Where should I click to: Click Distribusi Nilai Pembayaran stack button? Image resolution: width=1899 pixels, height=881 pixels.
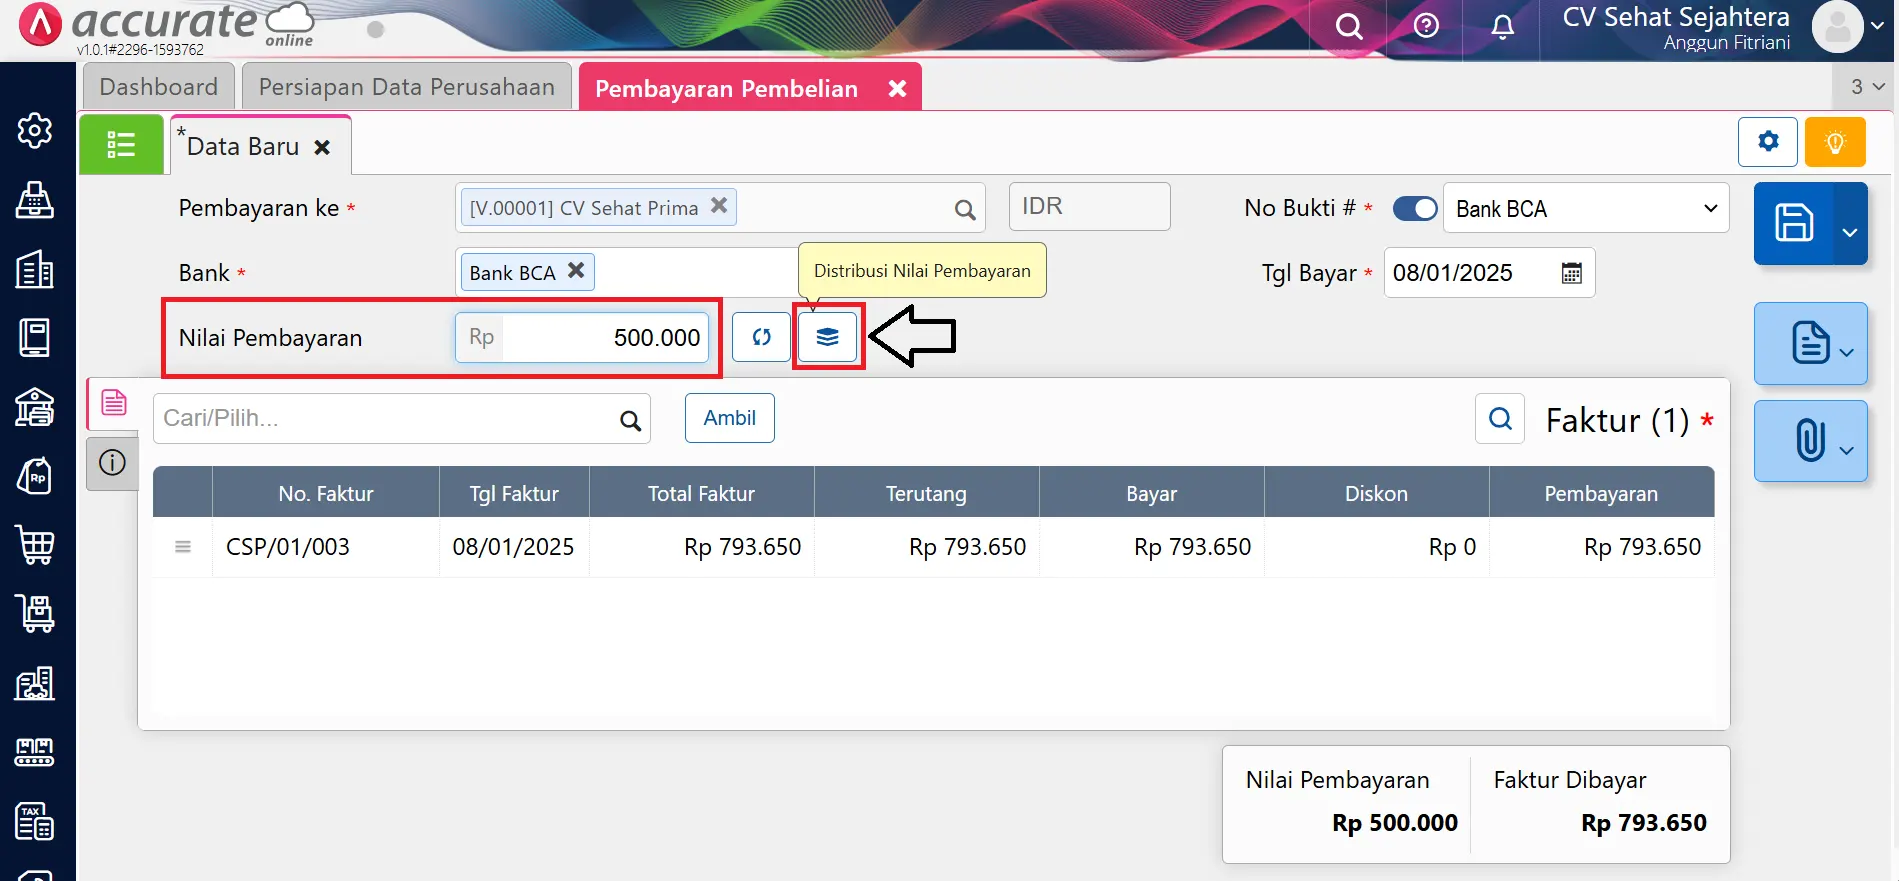tap(828, 337)
